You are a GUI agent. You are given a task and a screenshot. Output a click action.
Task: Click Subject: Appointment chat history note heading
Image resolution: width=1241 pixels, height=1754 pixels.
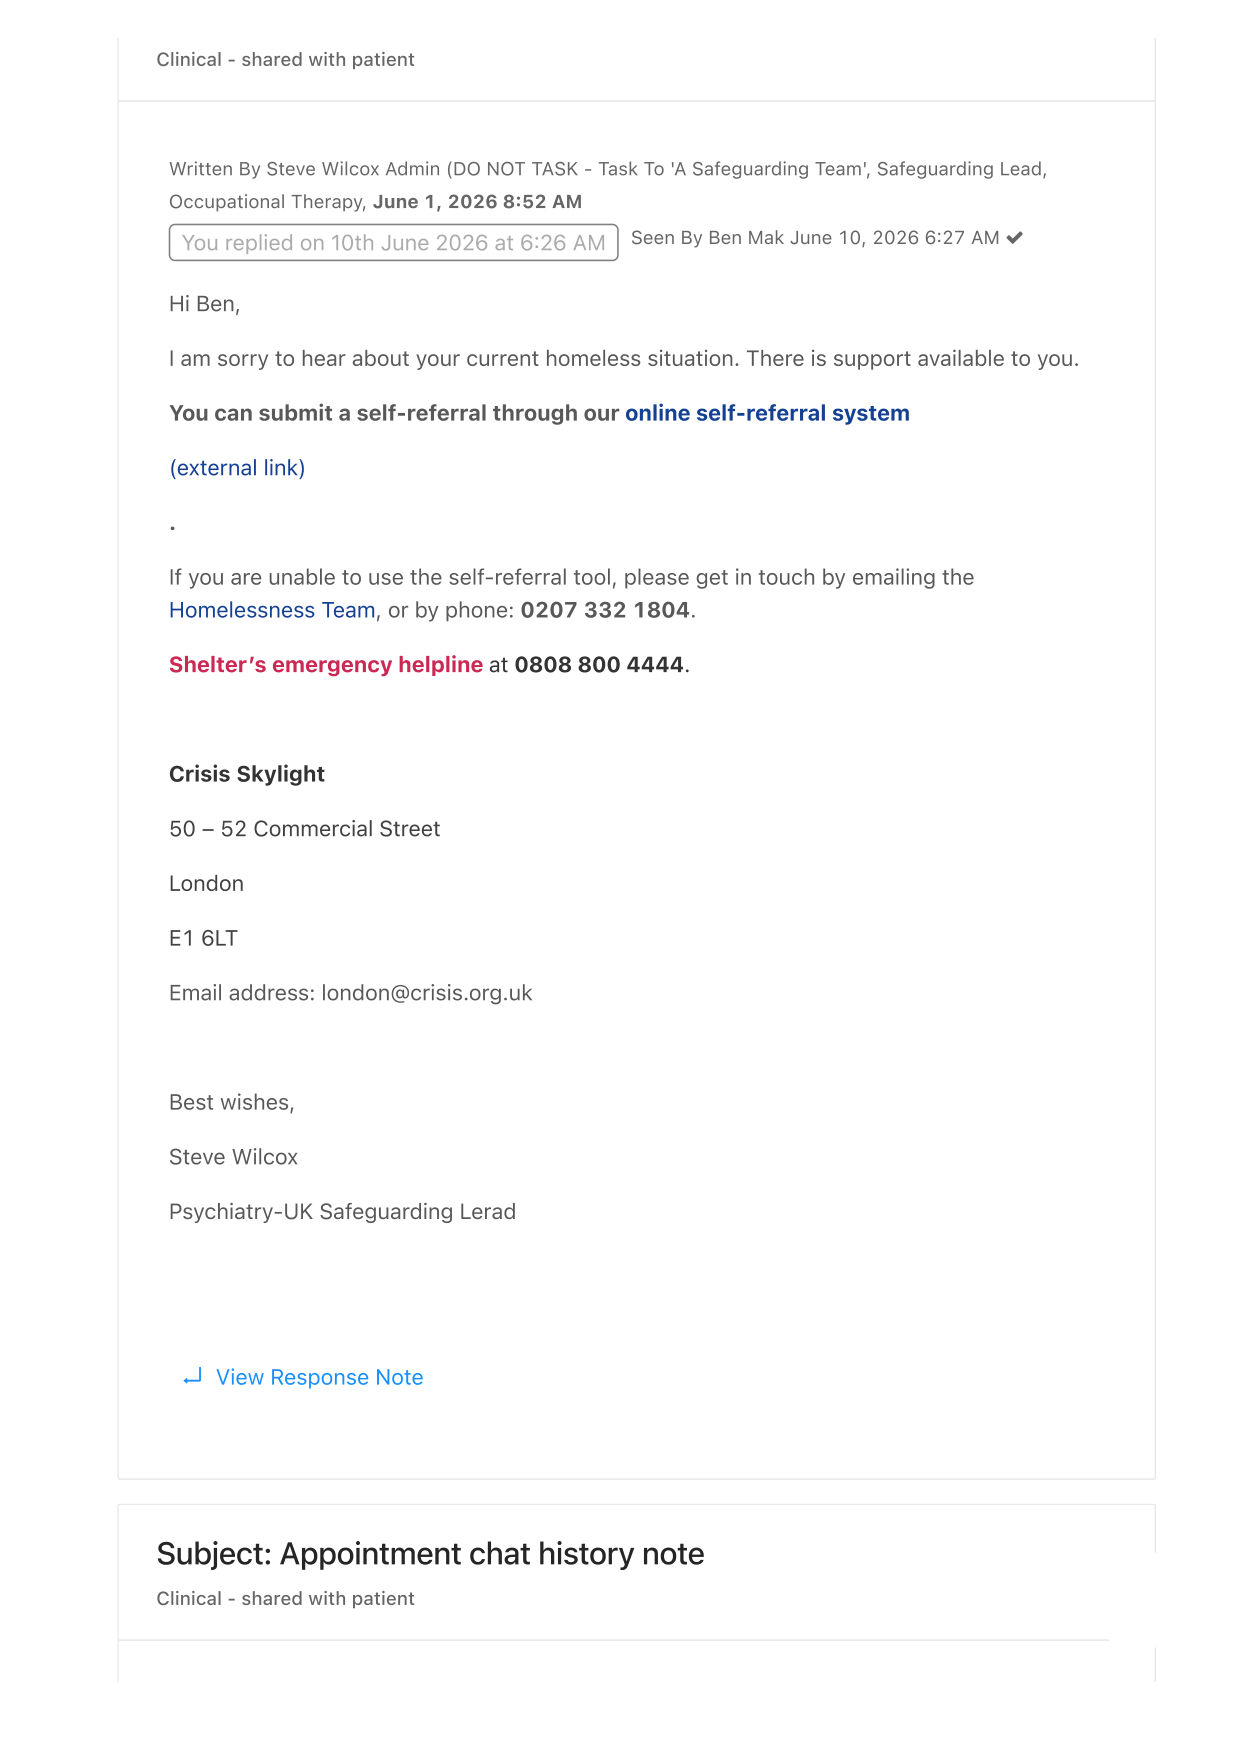(430, 1554)
